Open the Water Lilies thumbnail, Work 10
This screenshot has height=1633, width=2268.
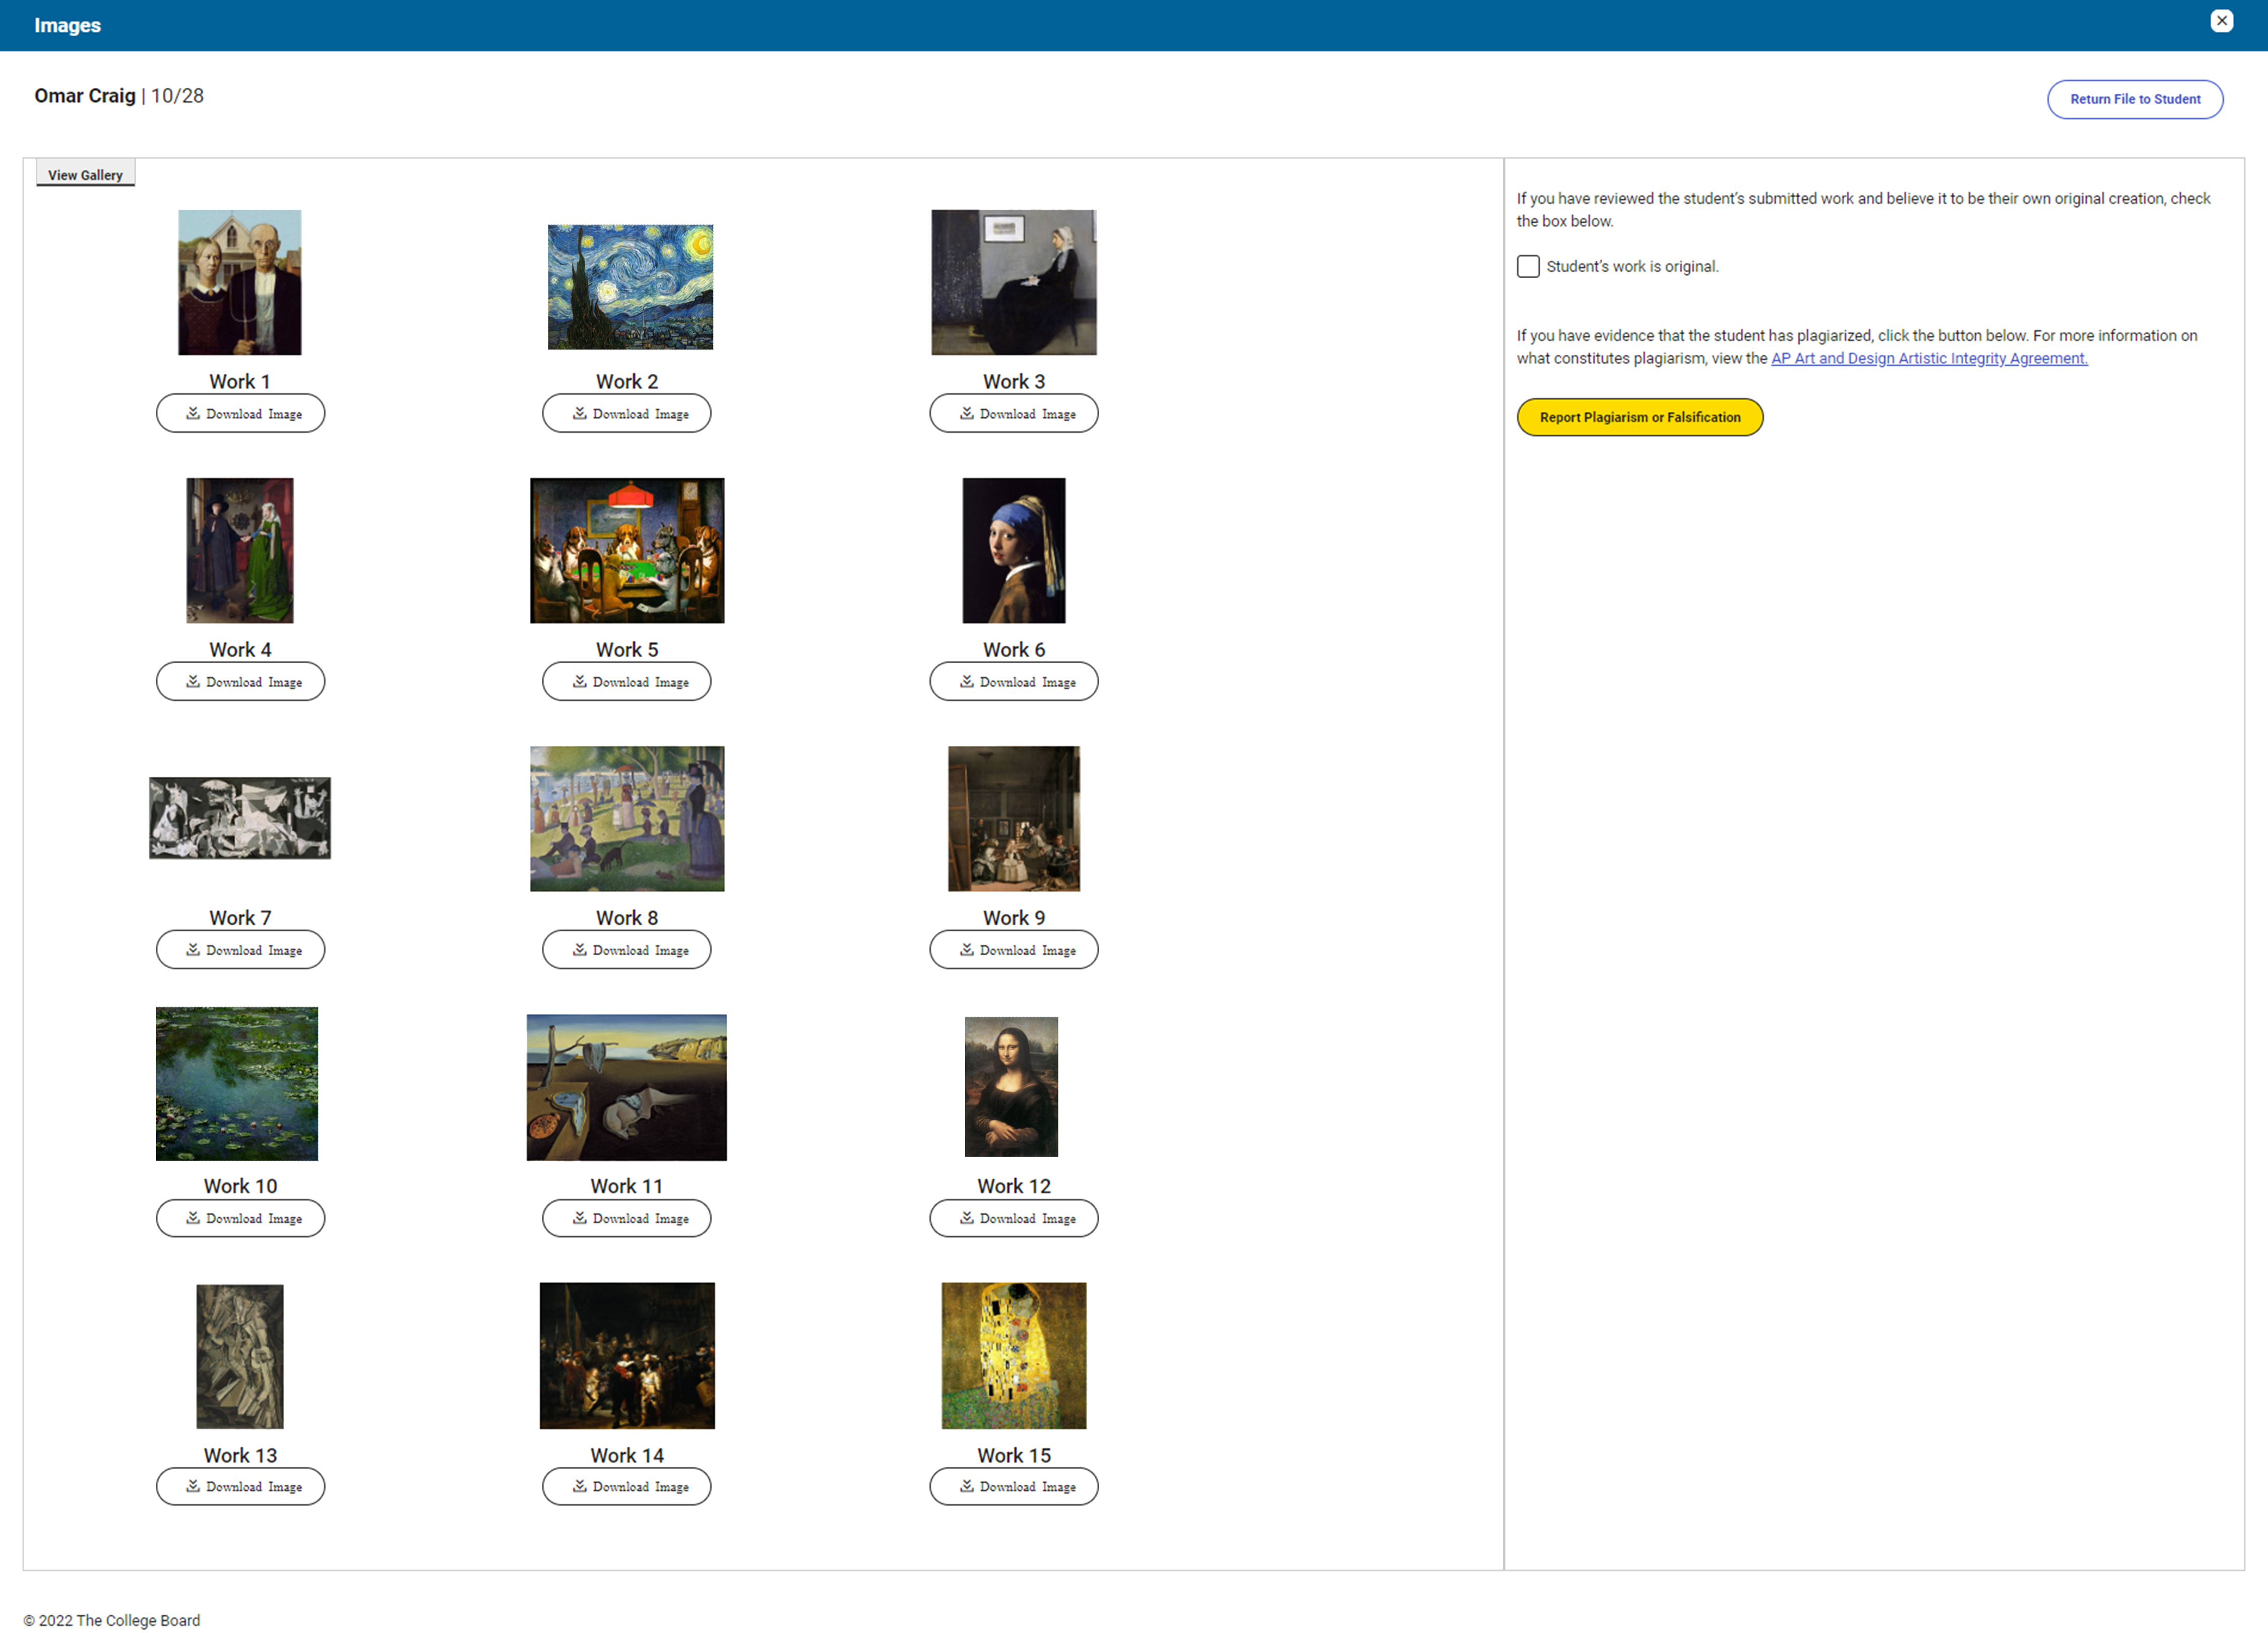237,1083
